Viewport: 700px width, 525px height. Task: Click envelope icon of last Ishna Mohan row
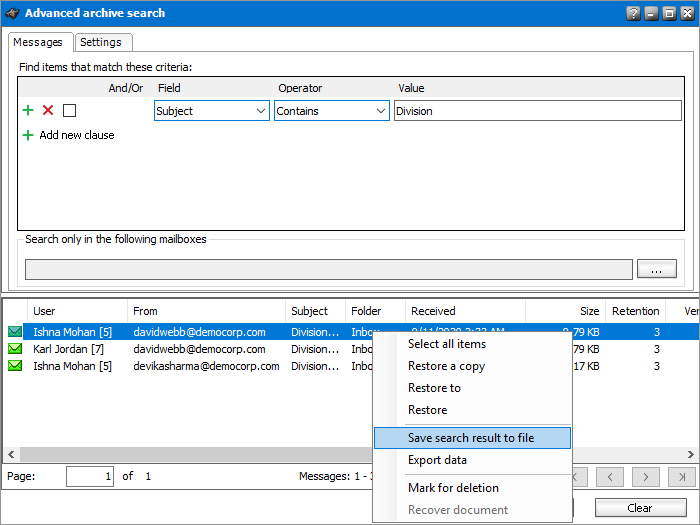[x=15, y=366]
